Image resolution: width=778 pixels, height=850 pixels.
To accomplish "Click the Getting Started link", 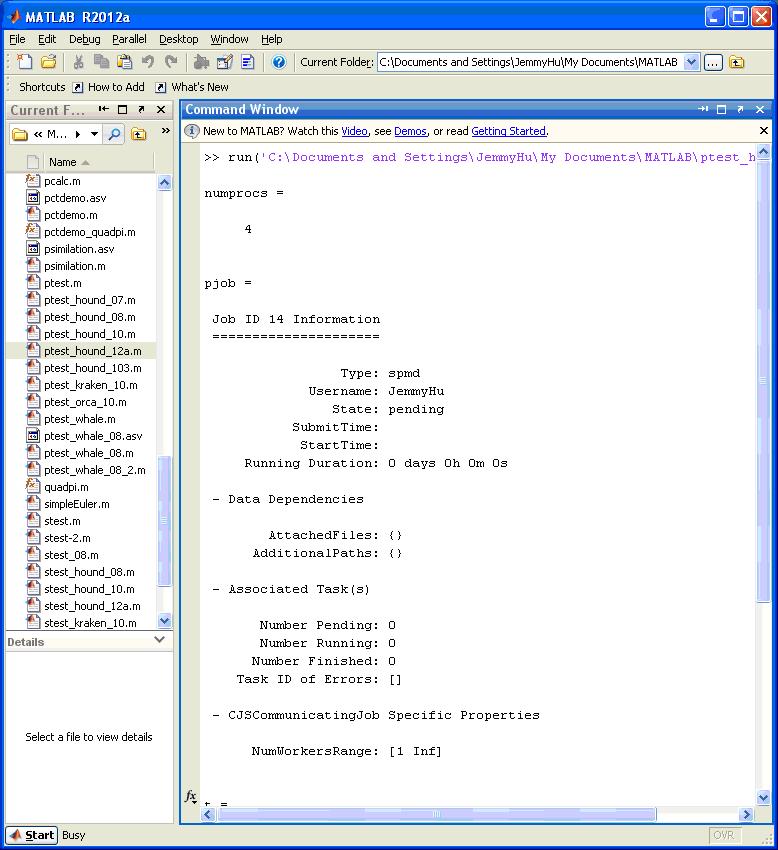I will click(x=508, y=131).
